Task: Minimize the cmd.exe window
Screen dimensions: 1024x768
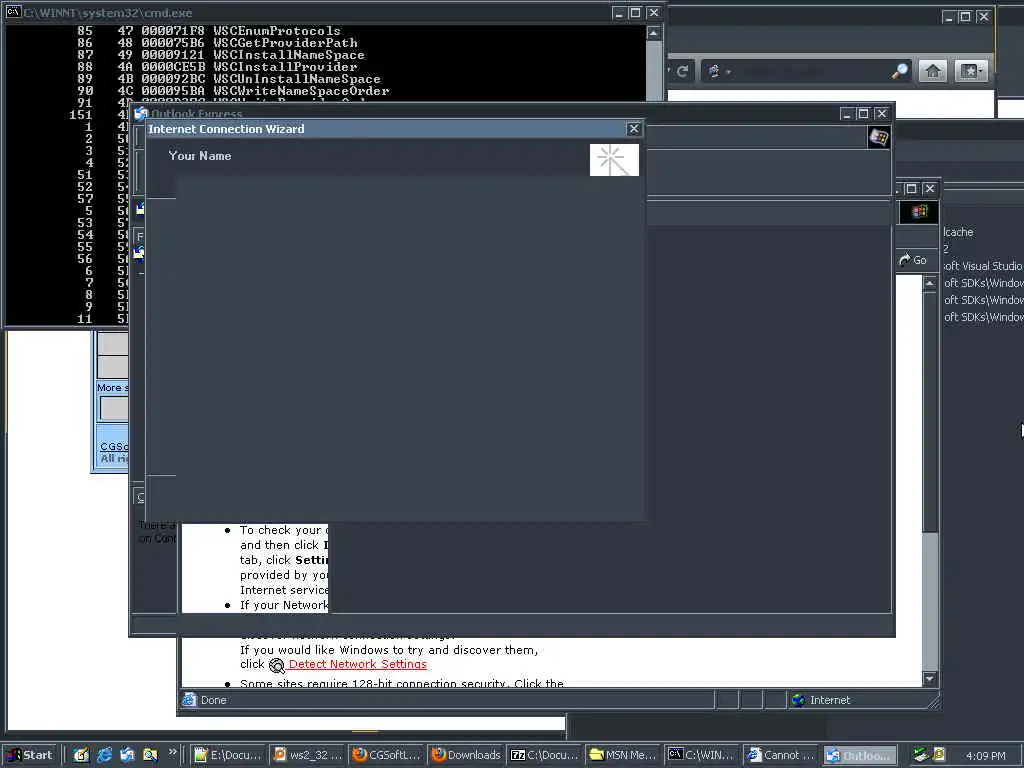Action: [619, 12]
